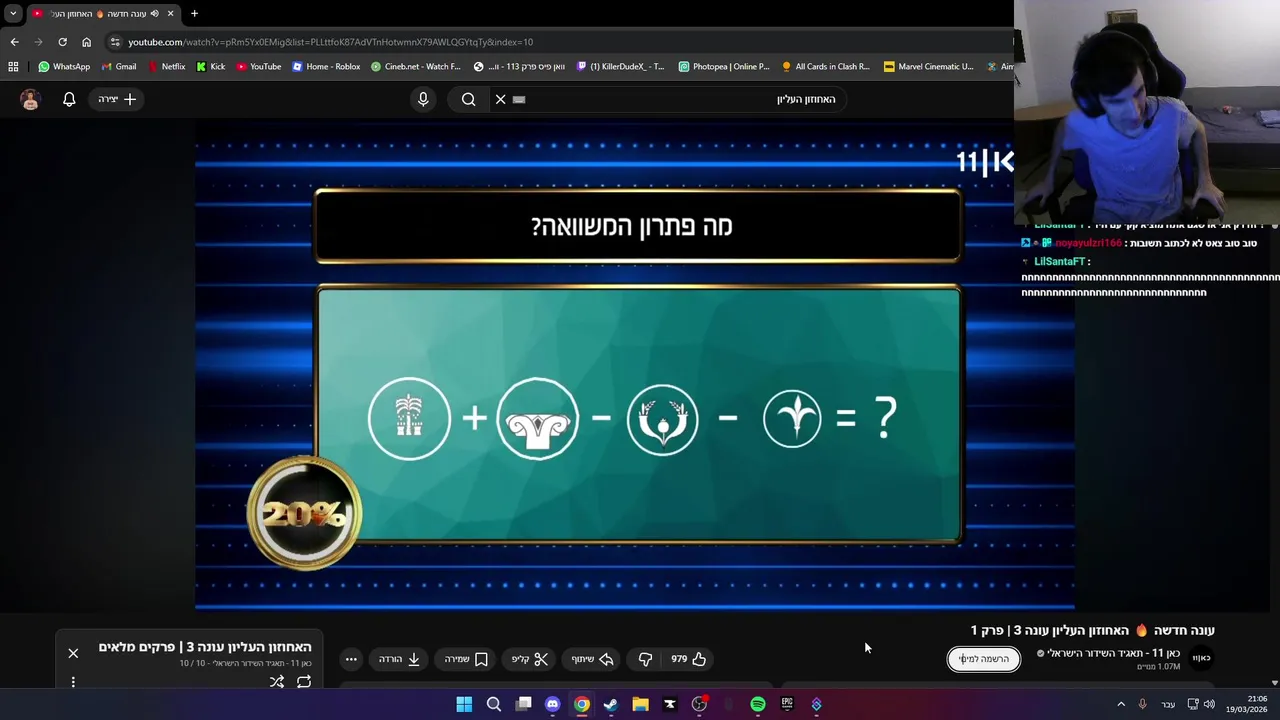Open the playlist options vertical dots
The width and height of the screenshot is (1280, 720).
(73, 682)
